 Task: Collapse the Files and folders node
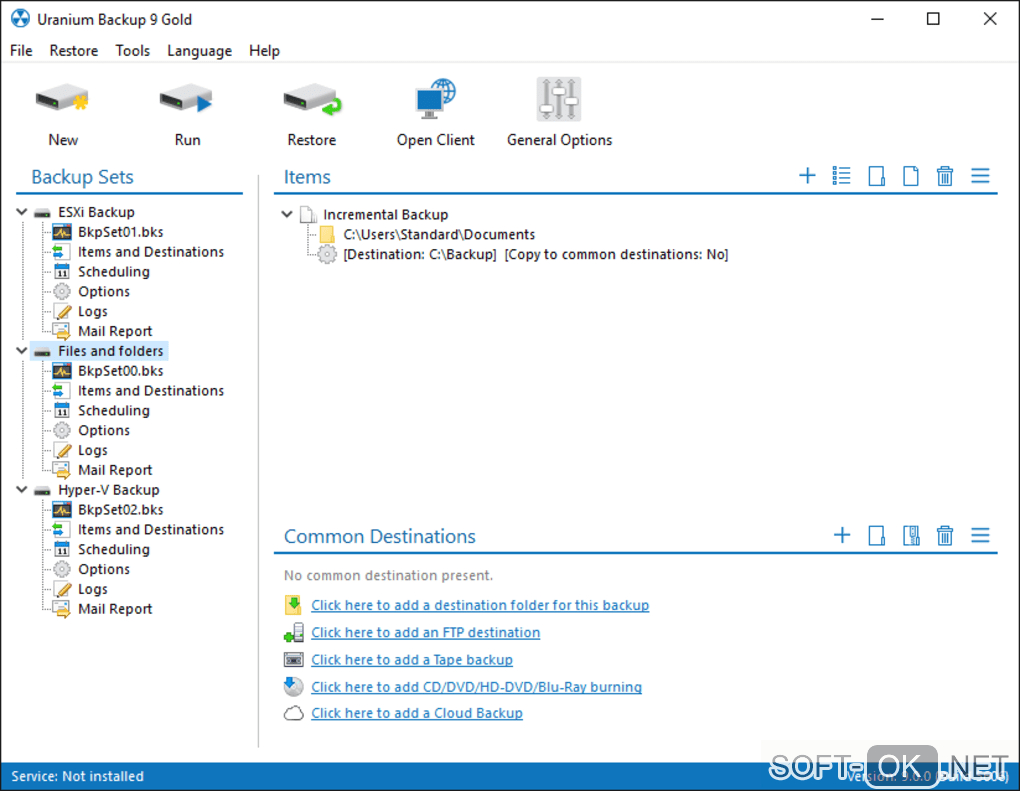tap(21, 351)
